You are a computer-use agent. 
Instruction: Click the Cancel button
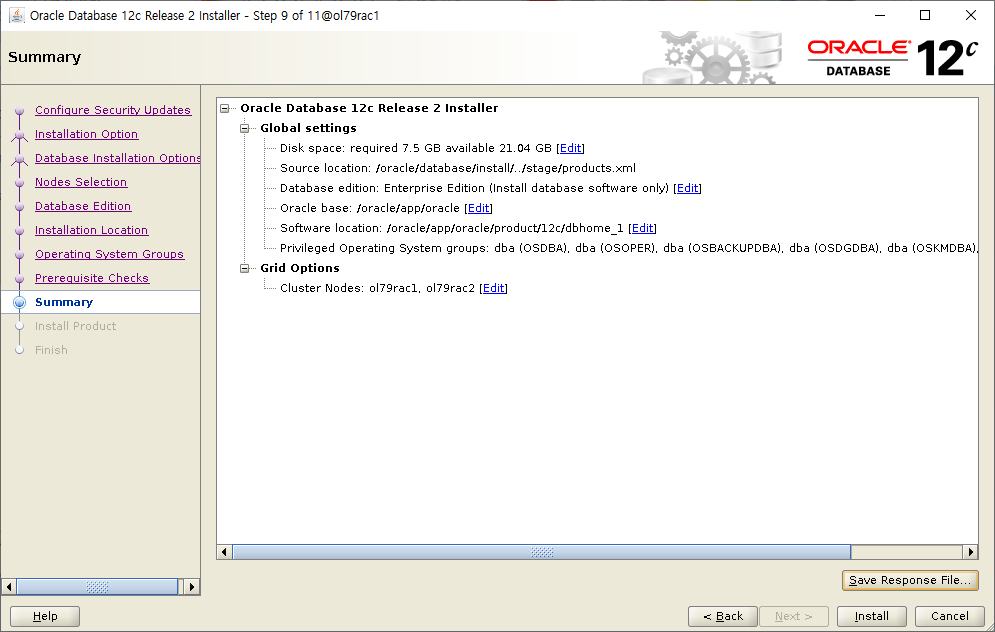(949, 616)
